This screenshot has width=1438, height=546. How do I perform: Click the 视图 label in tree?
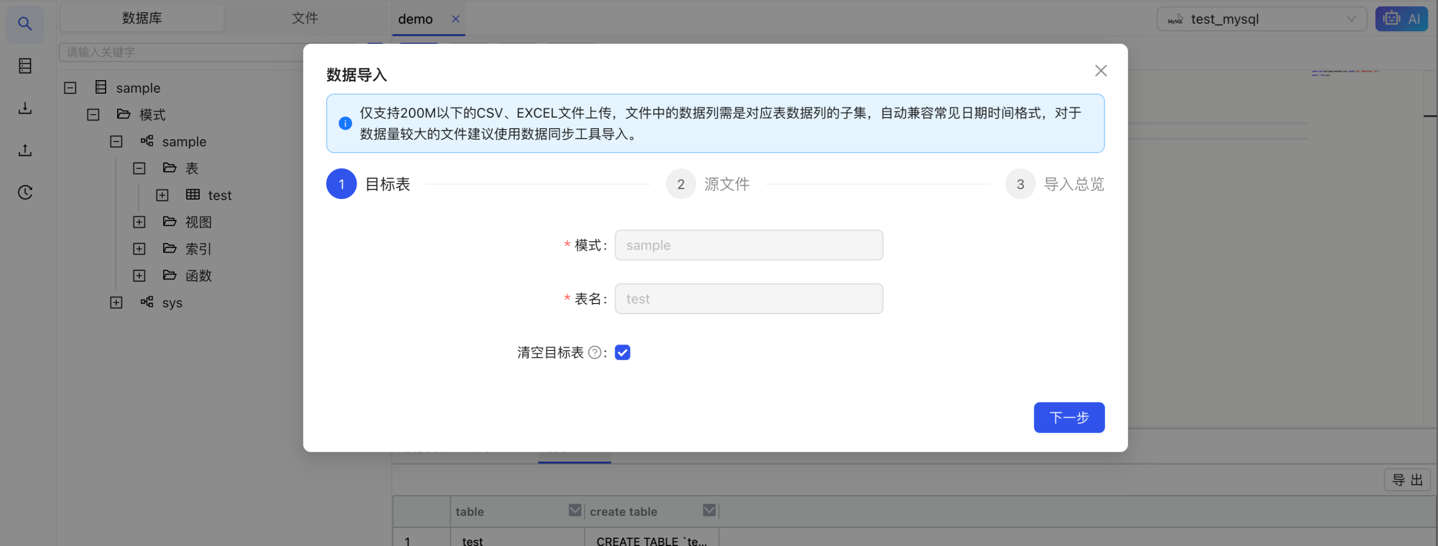tap(198, 222)
